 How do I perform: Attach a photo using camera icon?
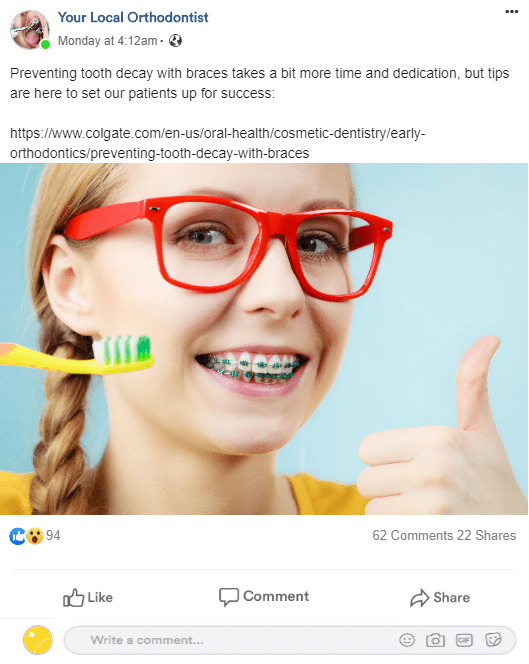point(435,640)
